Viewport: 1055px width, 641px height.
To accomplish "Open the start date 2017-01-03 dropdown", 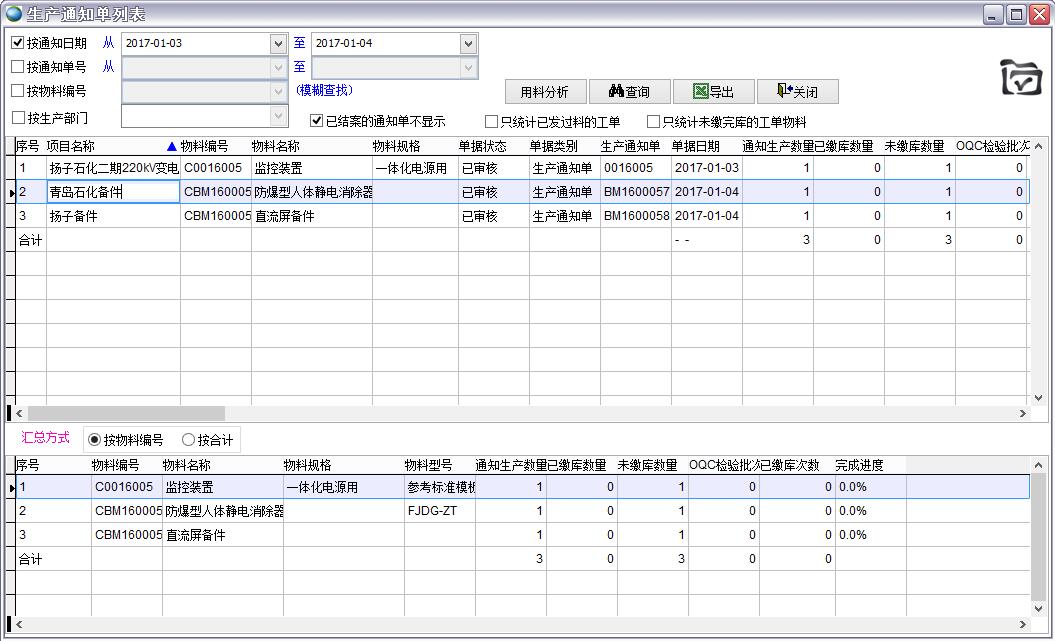I will [x=278, y=44].
